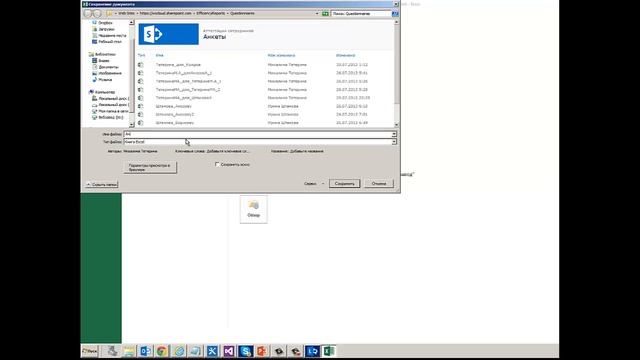Open the Сервис (Tools) dropdown

[314, 184]
